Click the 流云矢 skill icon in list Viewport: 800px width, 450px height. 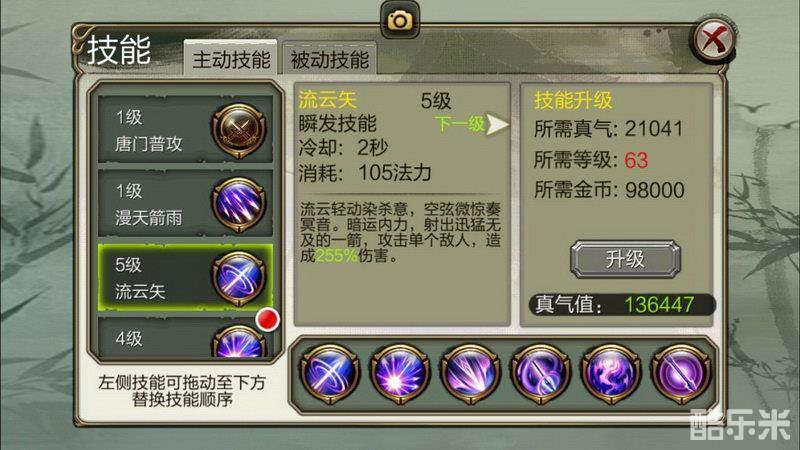click(239, 278)
